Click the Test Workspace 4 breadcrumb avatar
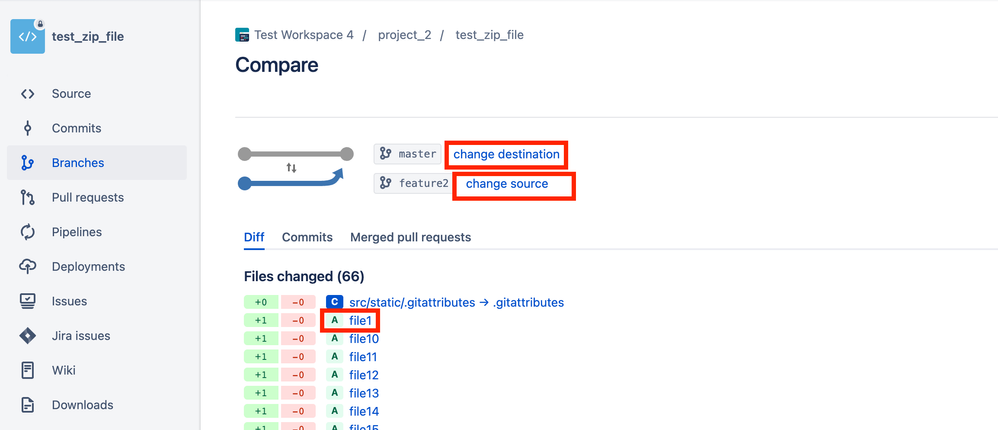The image size is (998, 430). point(242,35)
